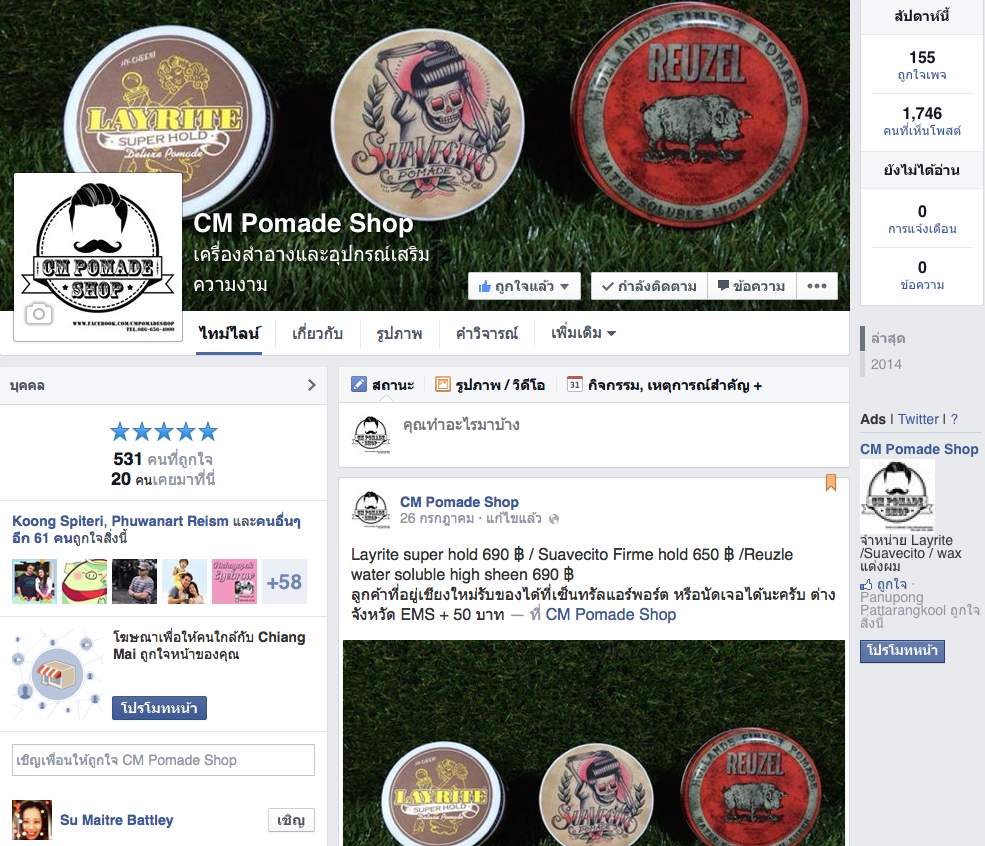Open Phuwanart Reism profile link
Viewport: 985px width, 846px height.
(170, 521)
